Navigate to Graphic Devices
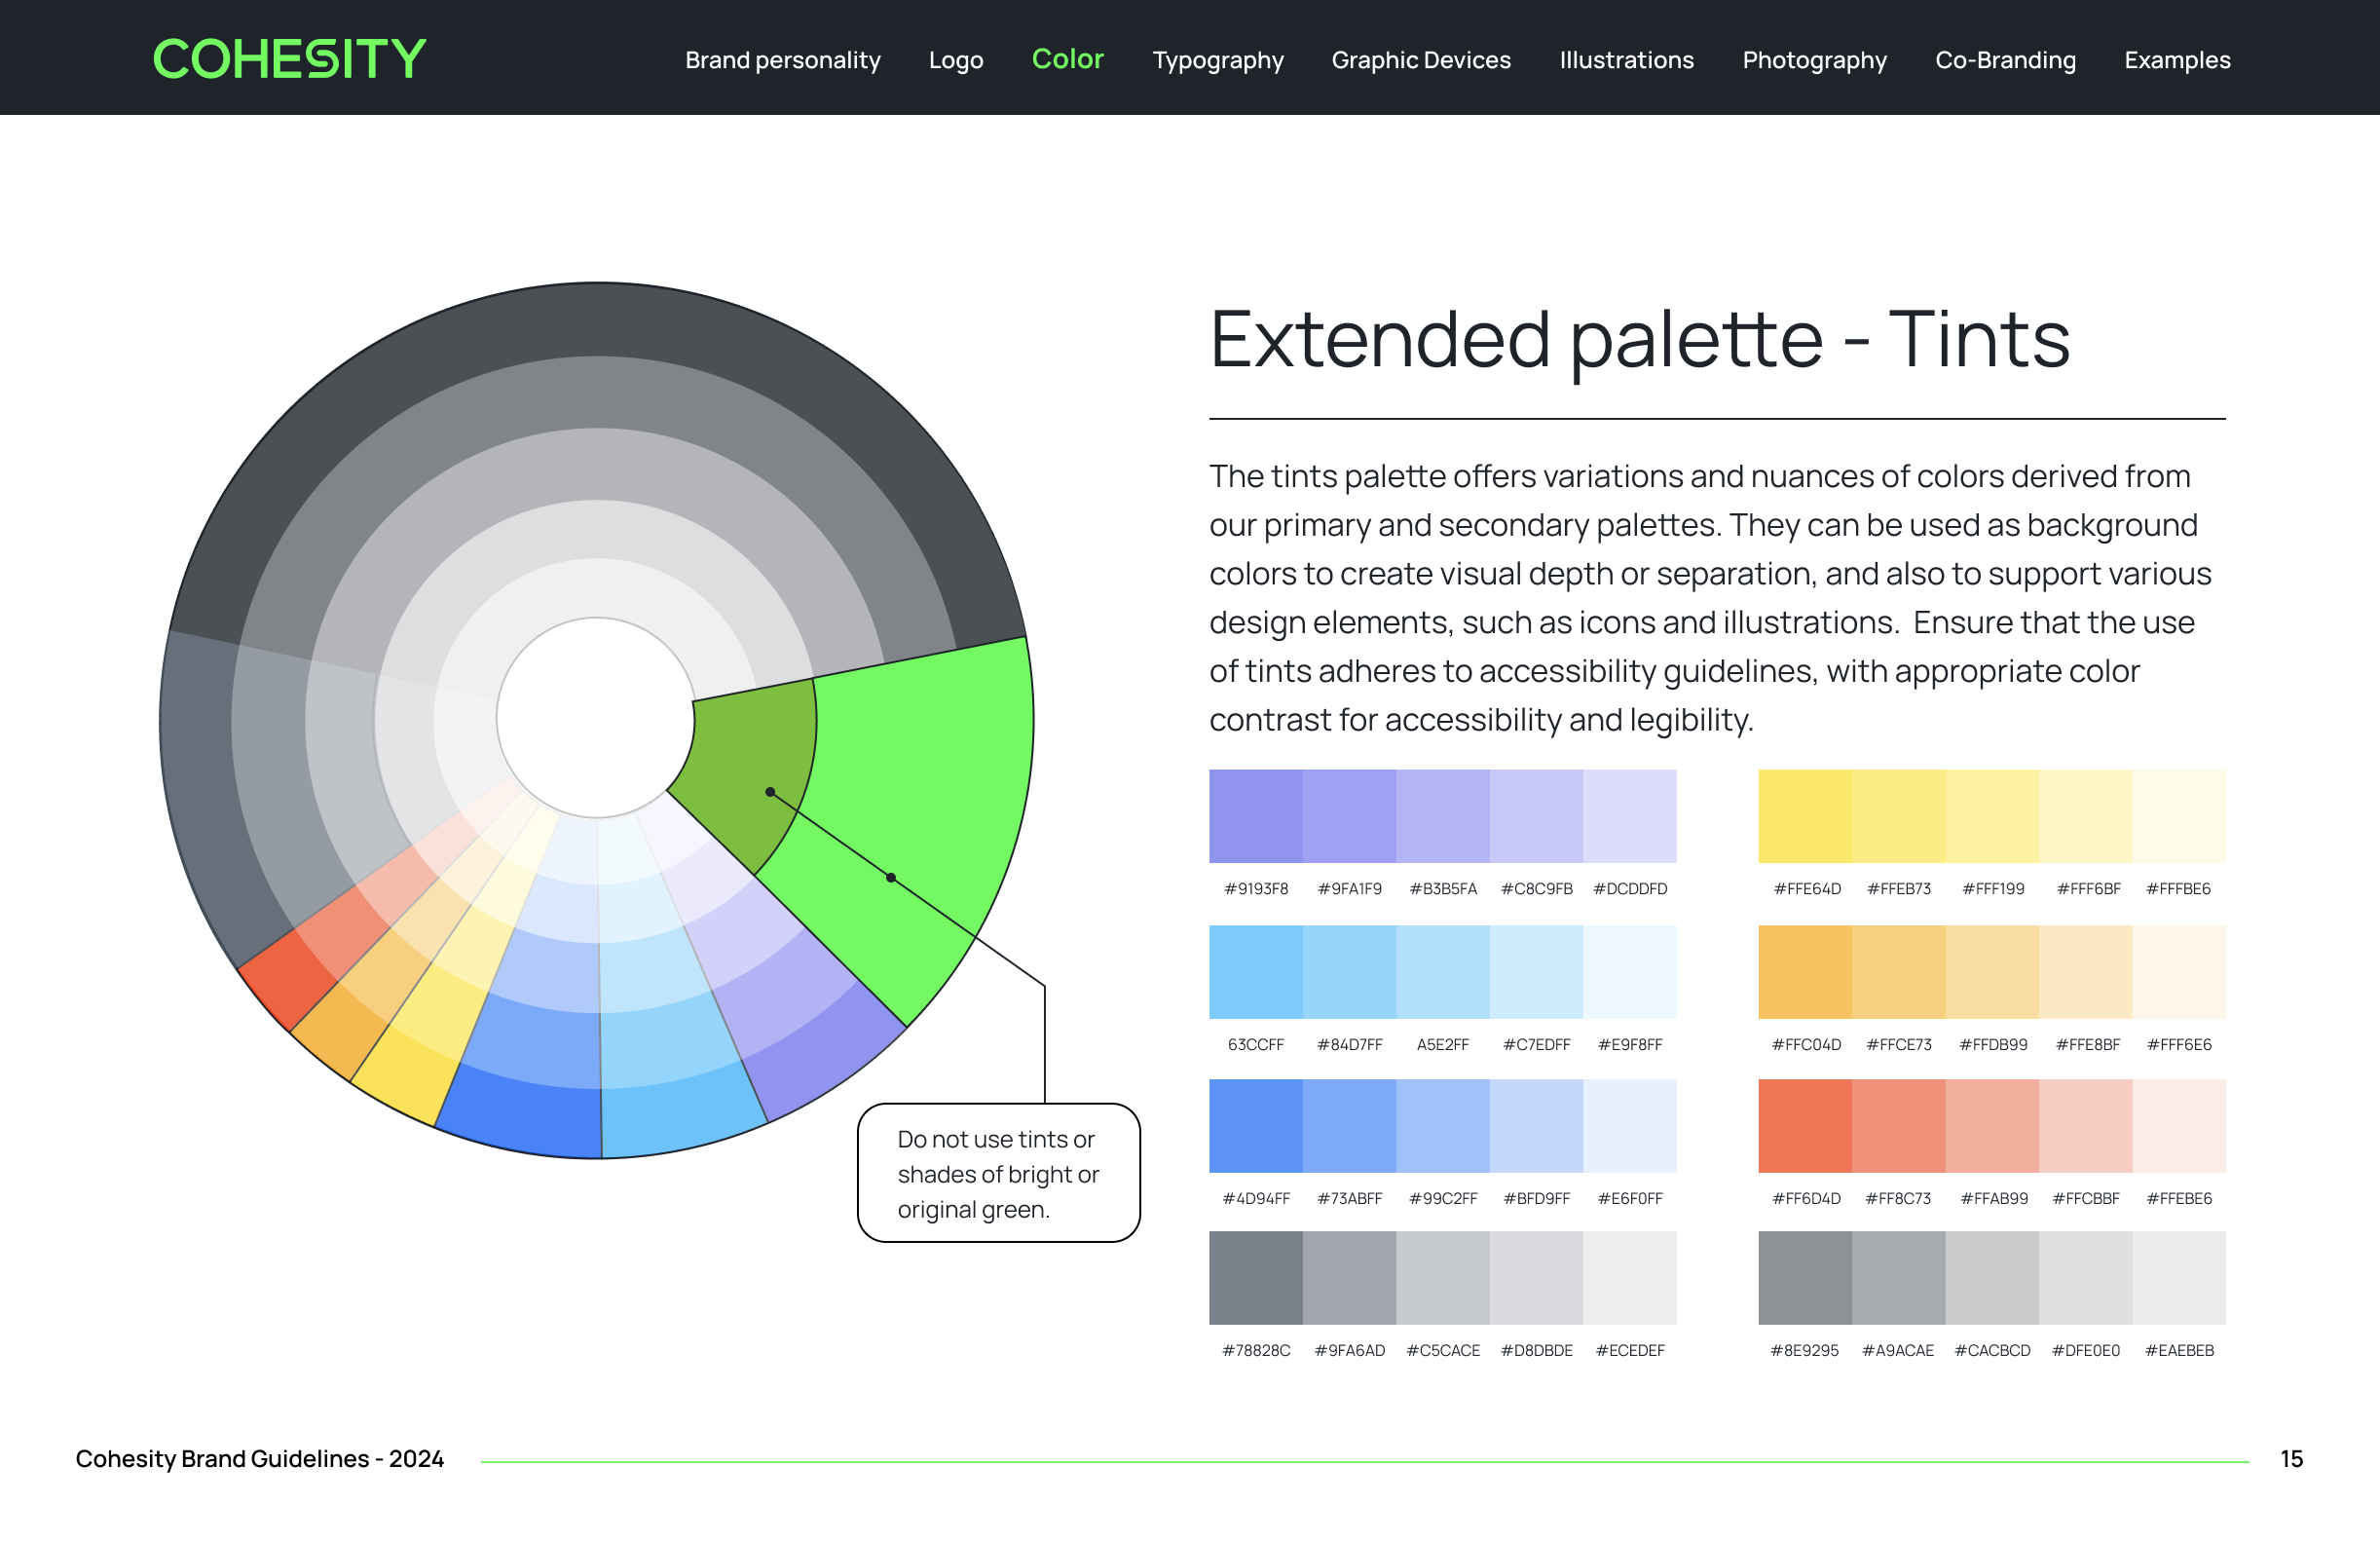 1420,60
